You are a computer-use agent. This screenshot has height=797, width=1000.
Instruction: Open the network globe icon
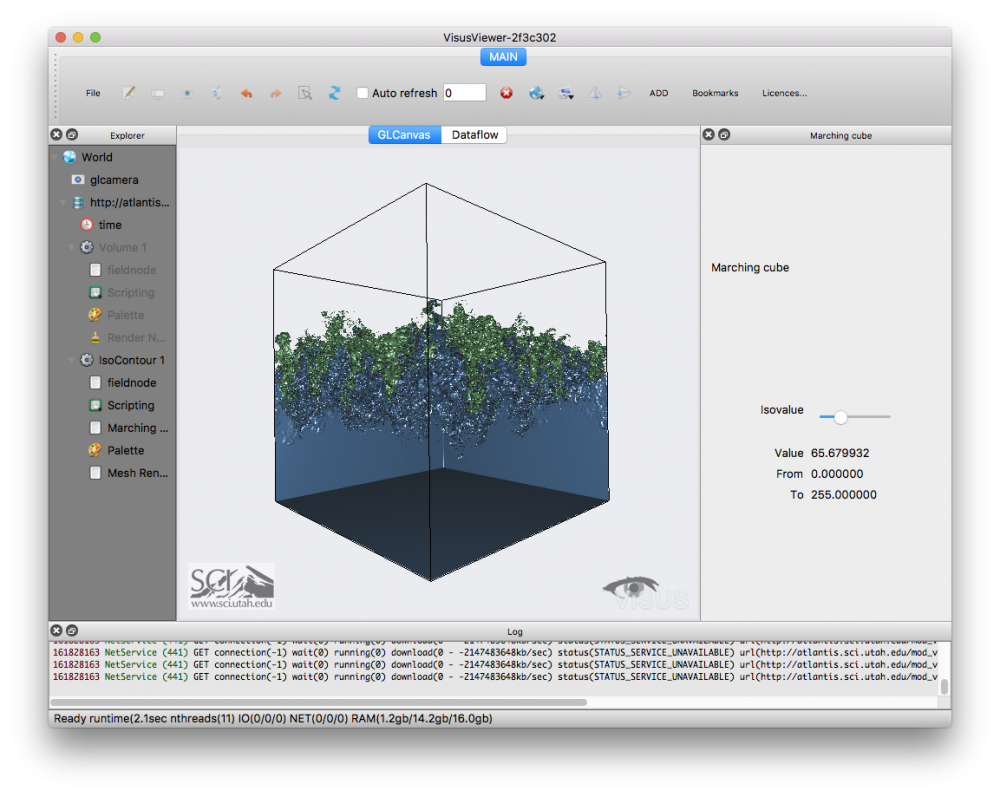537,92
